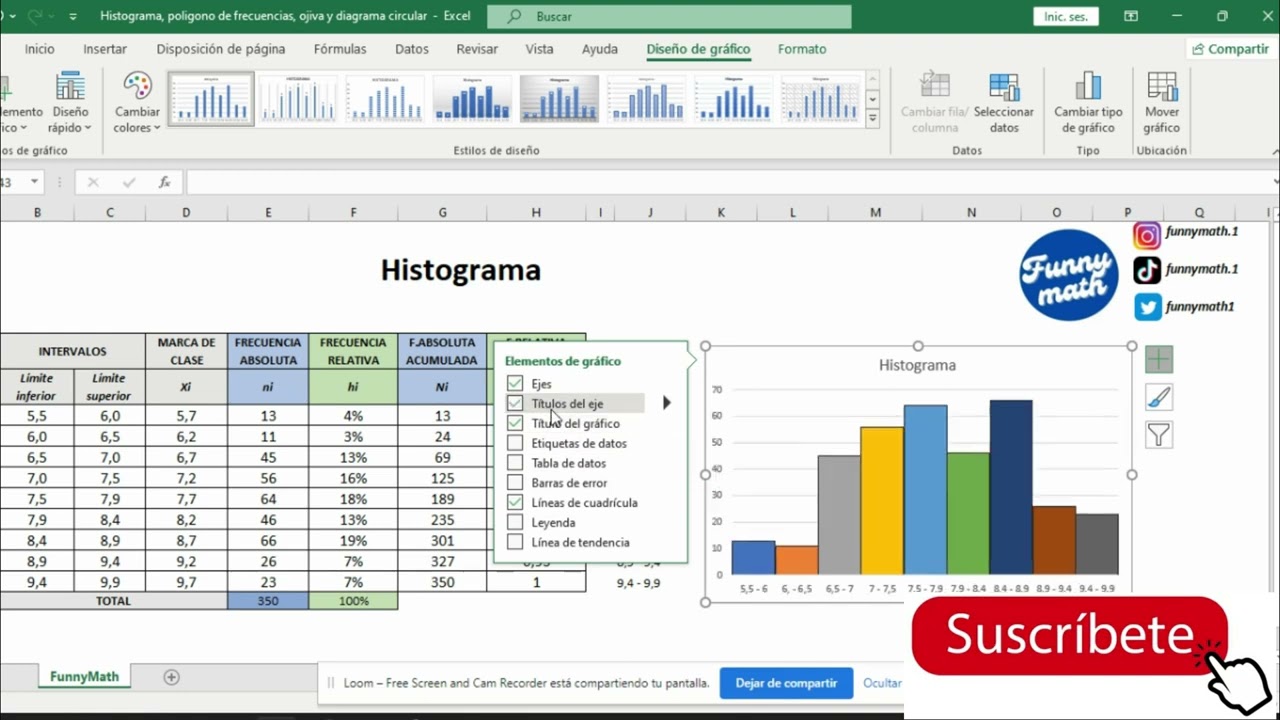This screenshot has height=720, width=1280.
Task: Open the Name Box dropdown arrow
Action: 34,182
